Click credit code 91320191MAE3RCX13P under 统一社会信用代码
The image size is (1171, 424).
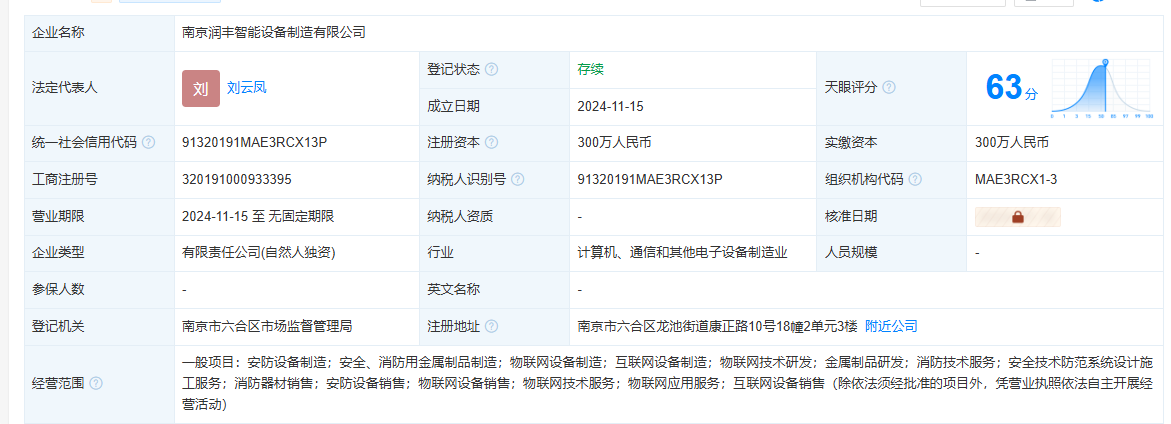255,143
